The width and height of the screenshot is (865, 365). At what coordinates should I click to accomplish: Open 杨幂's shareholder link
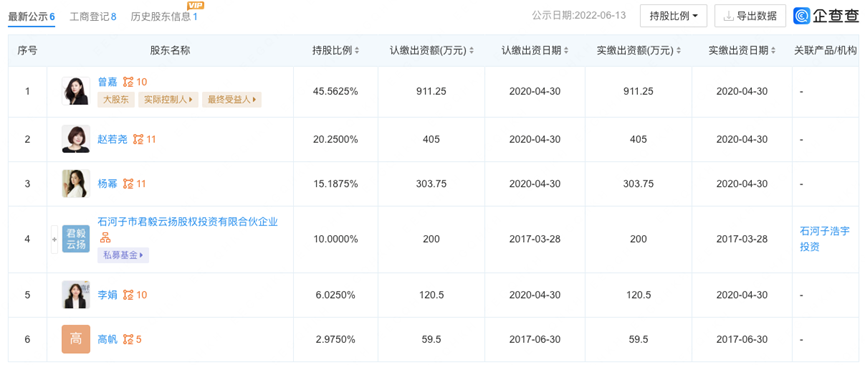[108, 184]
